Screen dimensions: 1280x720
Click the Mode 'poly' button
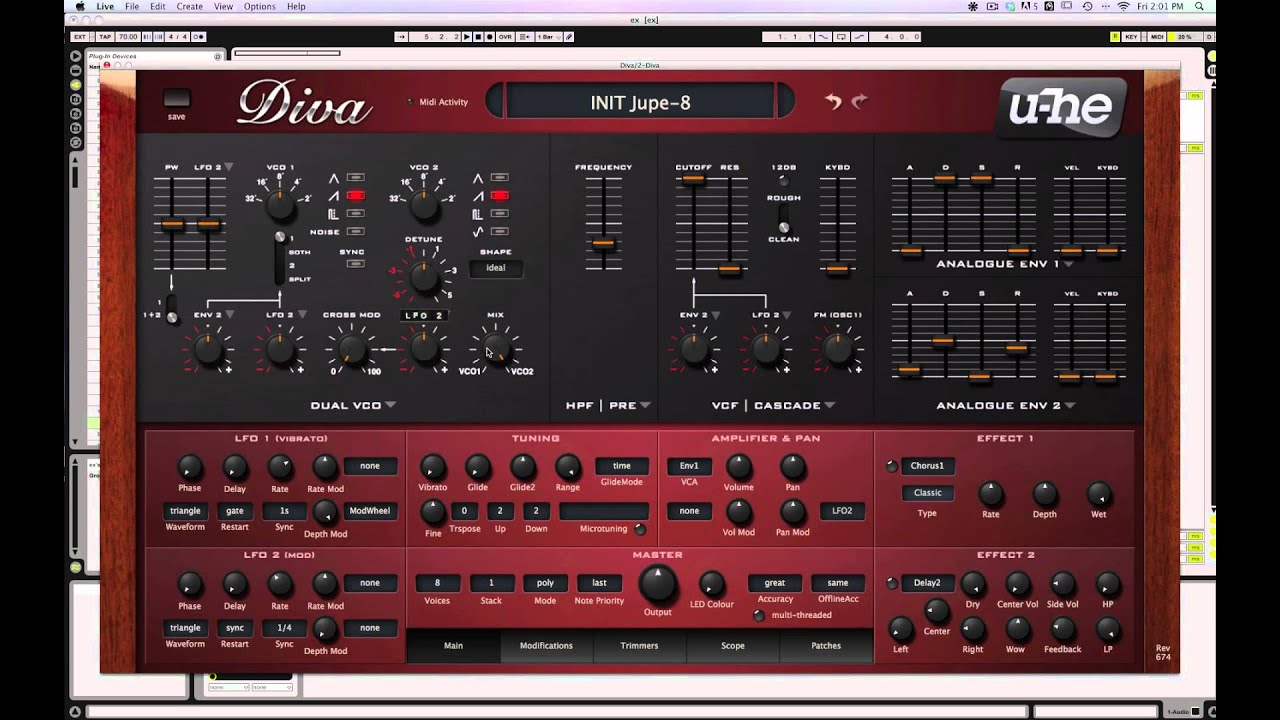point(545,583)
